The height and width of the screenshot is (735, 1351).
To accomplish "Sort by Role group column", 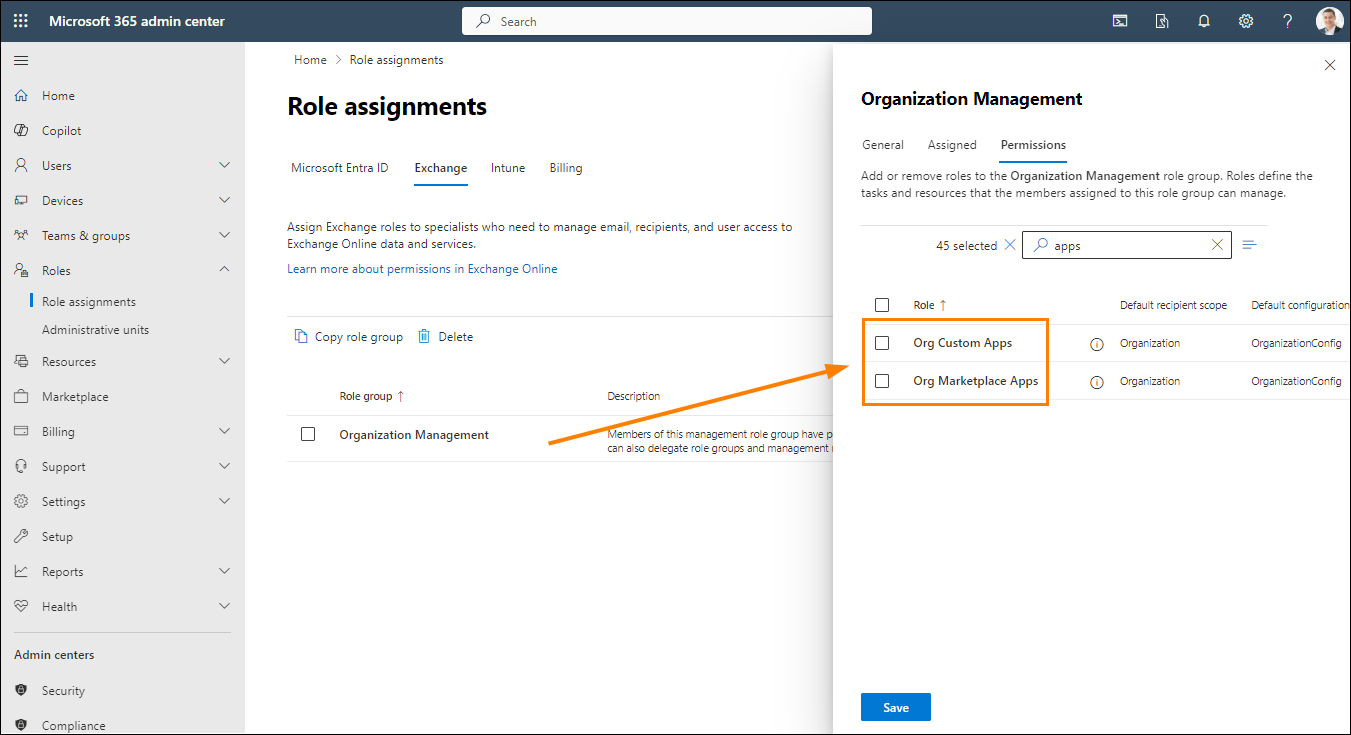I will (372, 396).
